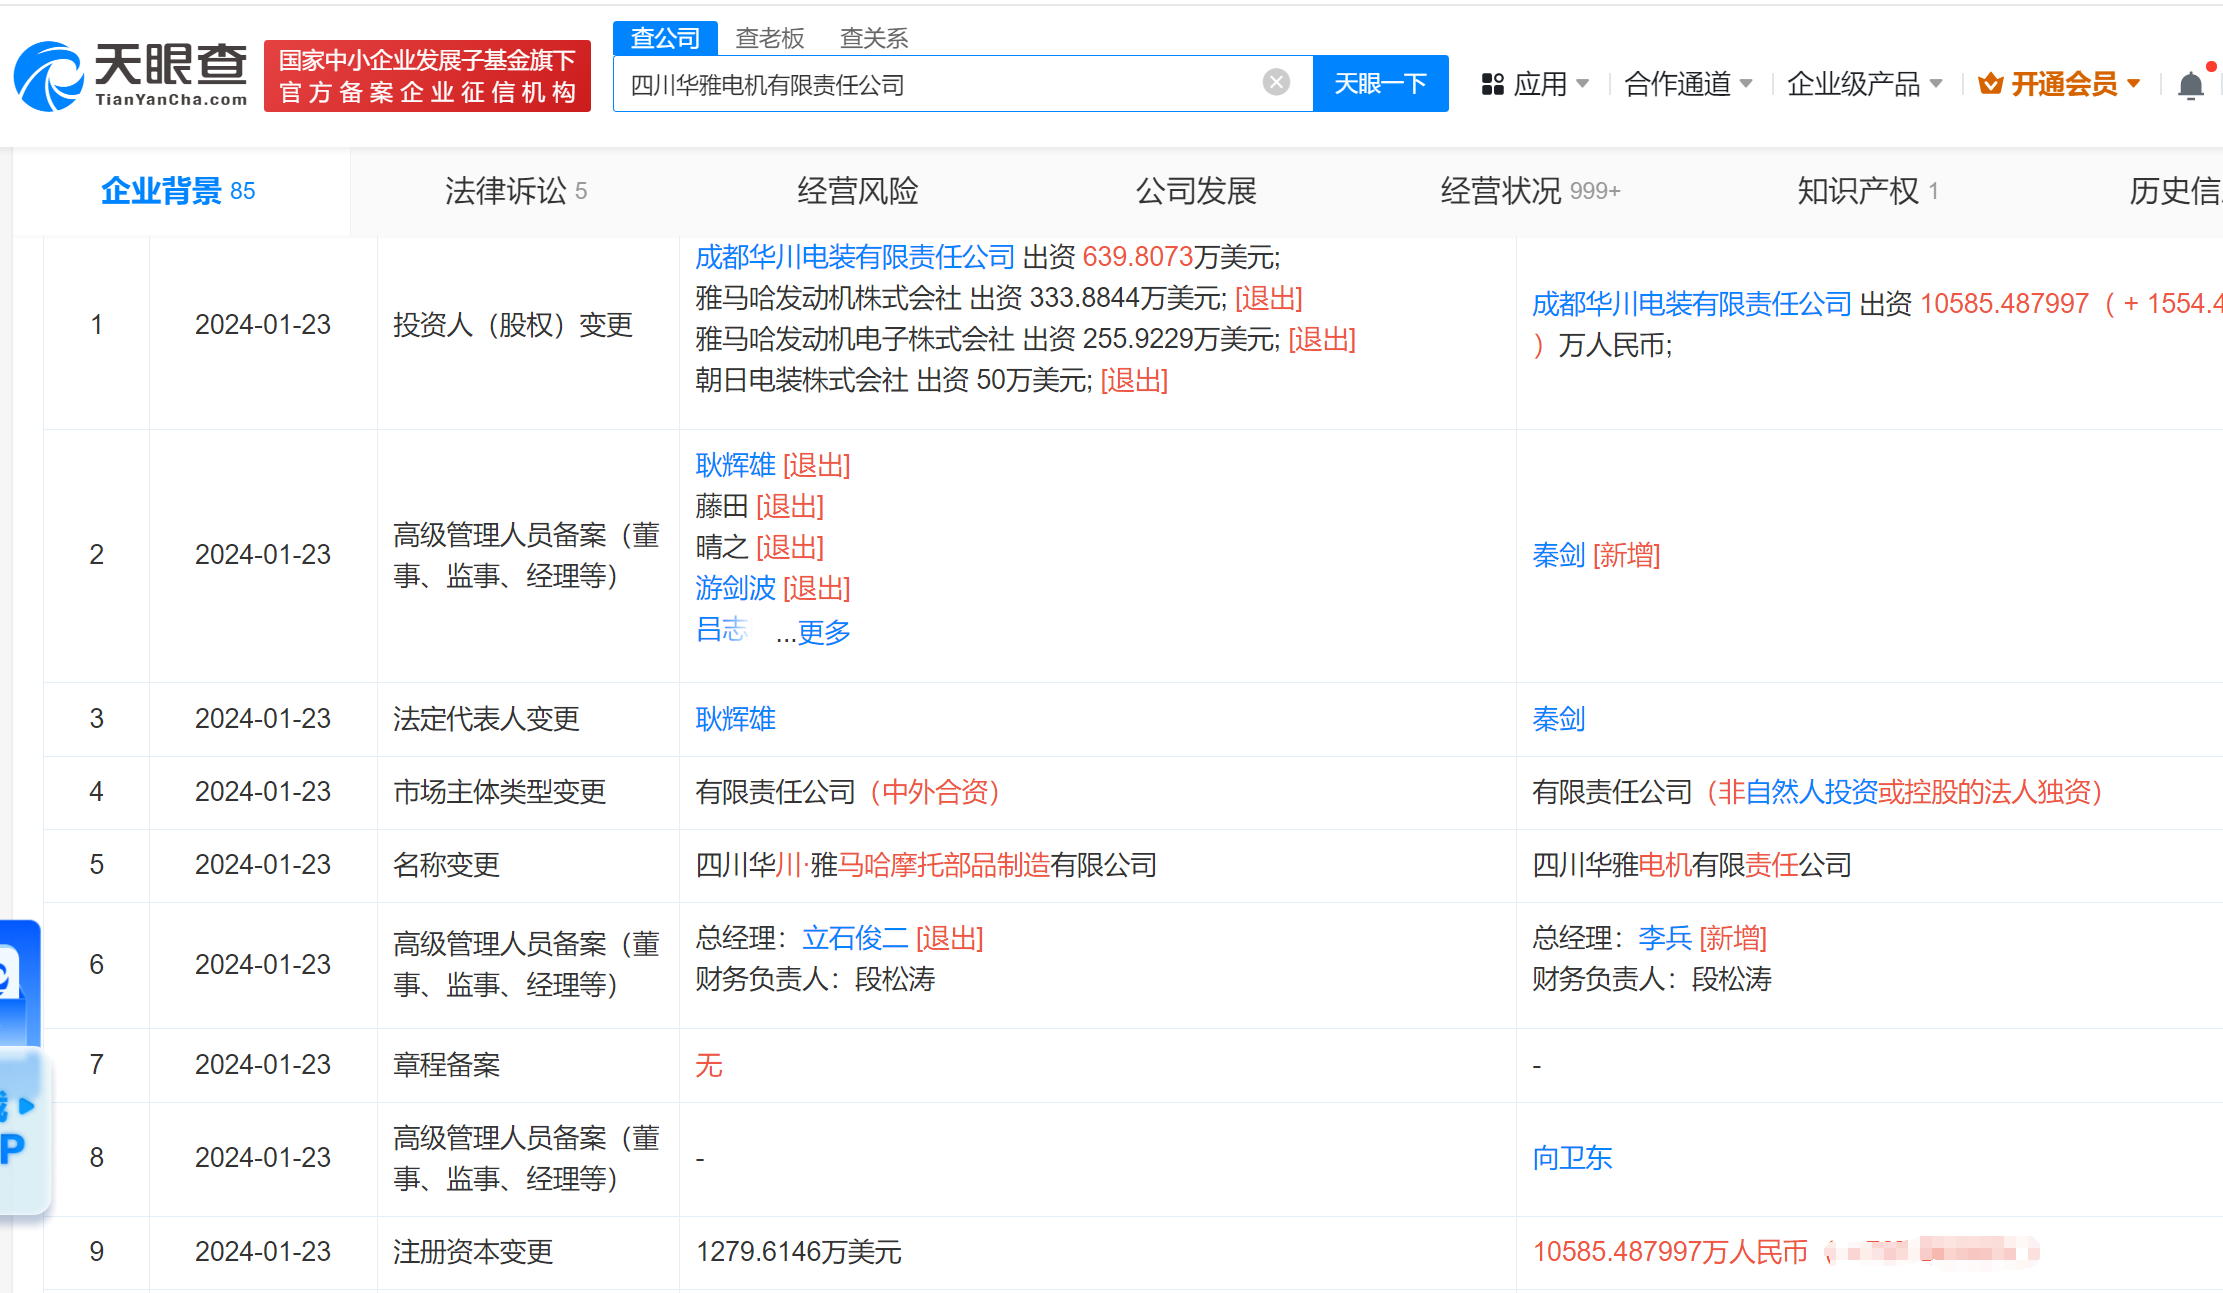
Task: Click the 开通会员 crown icon
Action: click(1990, 84)
